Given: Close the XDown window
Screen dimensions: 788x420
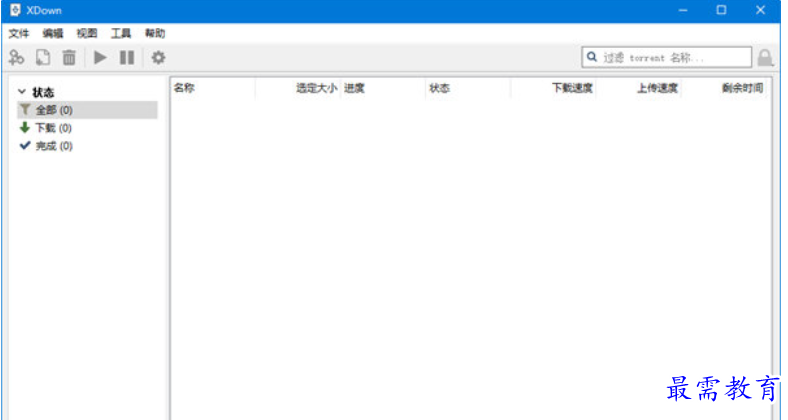Looking at the screenshot, I should 760,10.
